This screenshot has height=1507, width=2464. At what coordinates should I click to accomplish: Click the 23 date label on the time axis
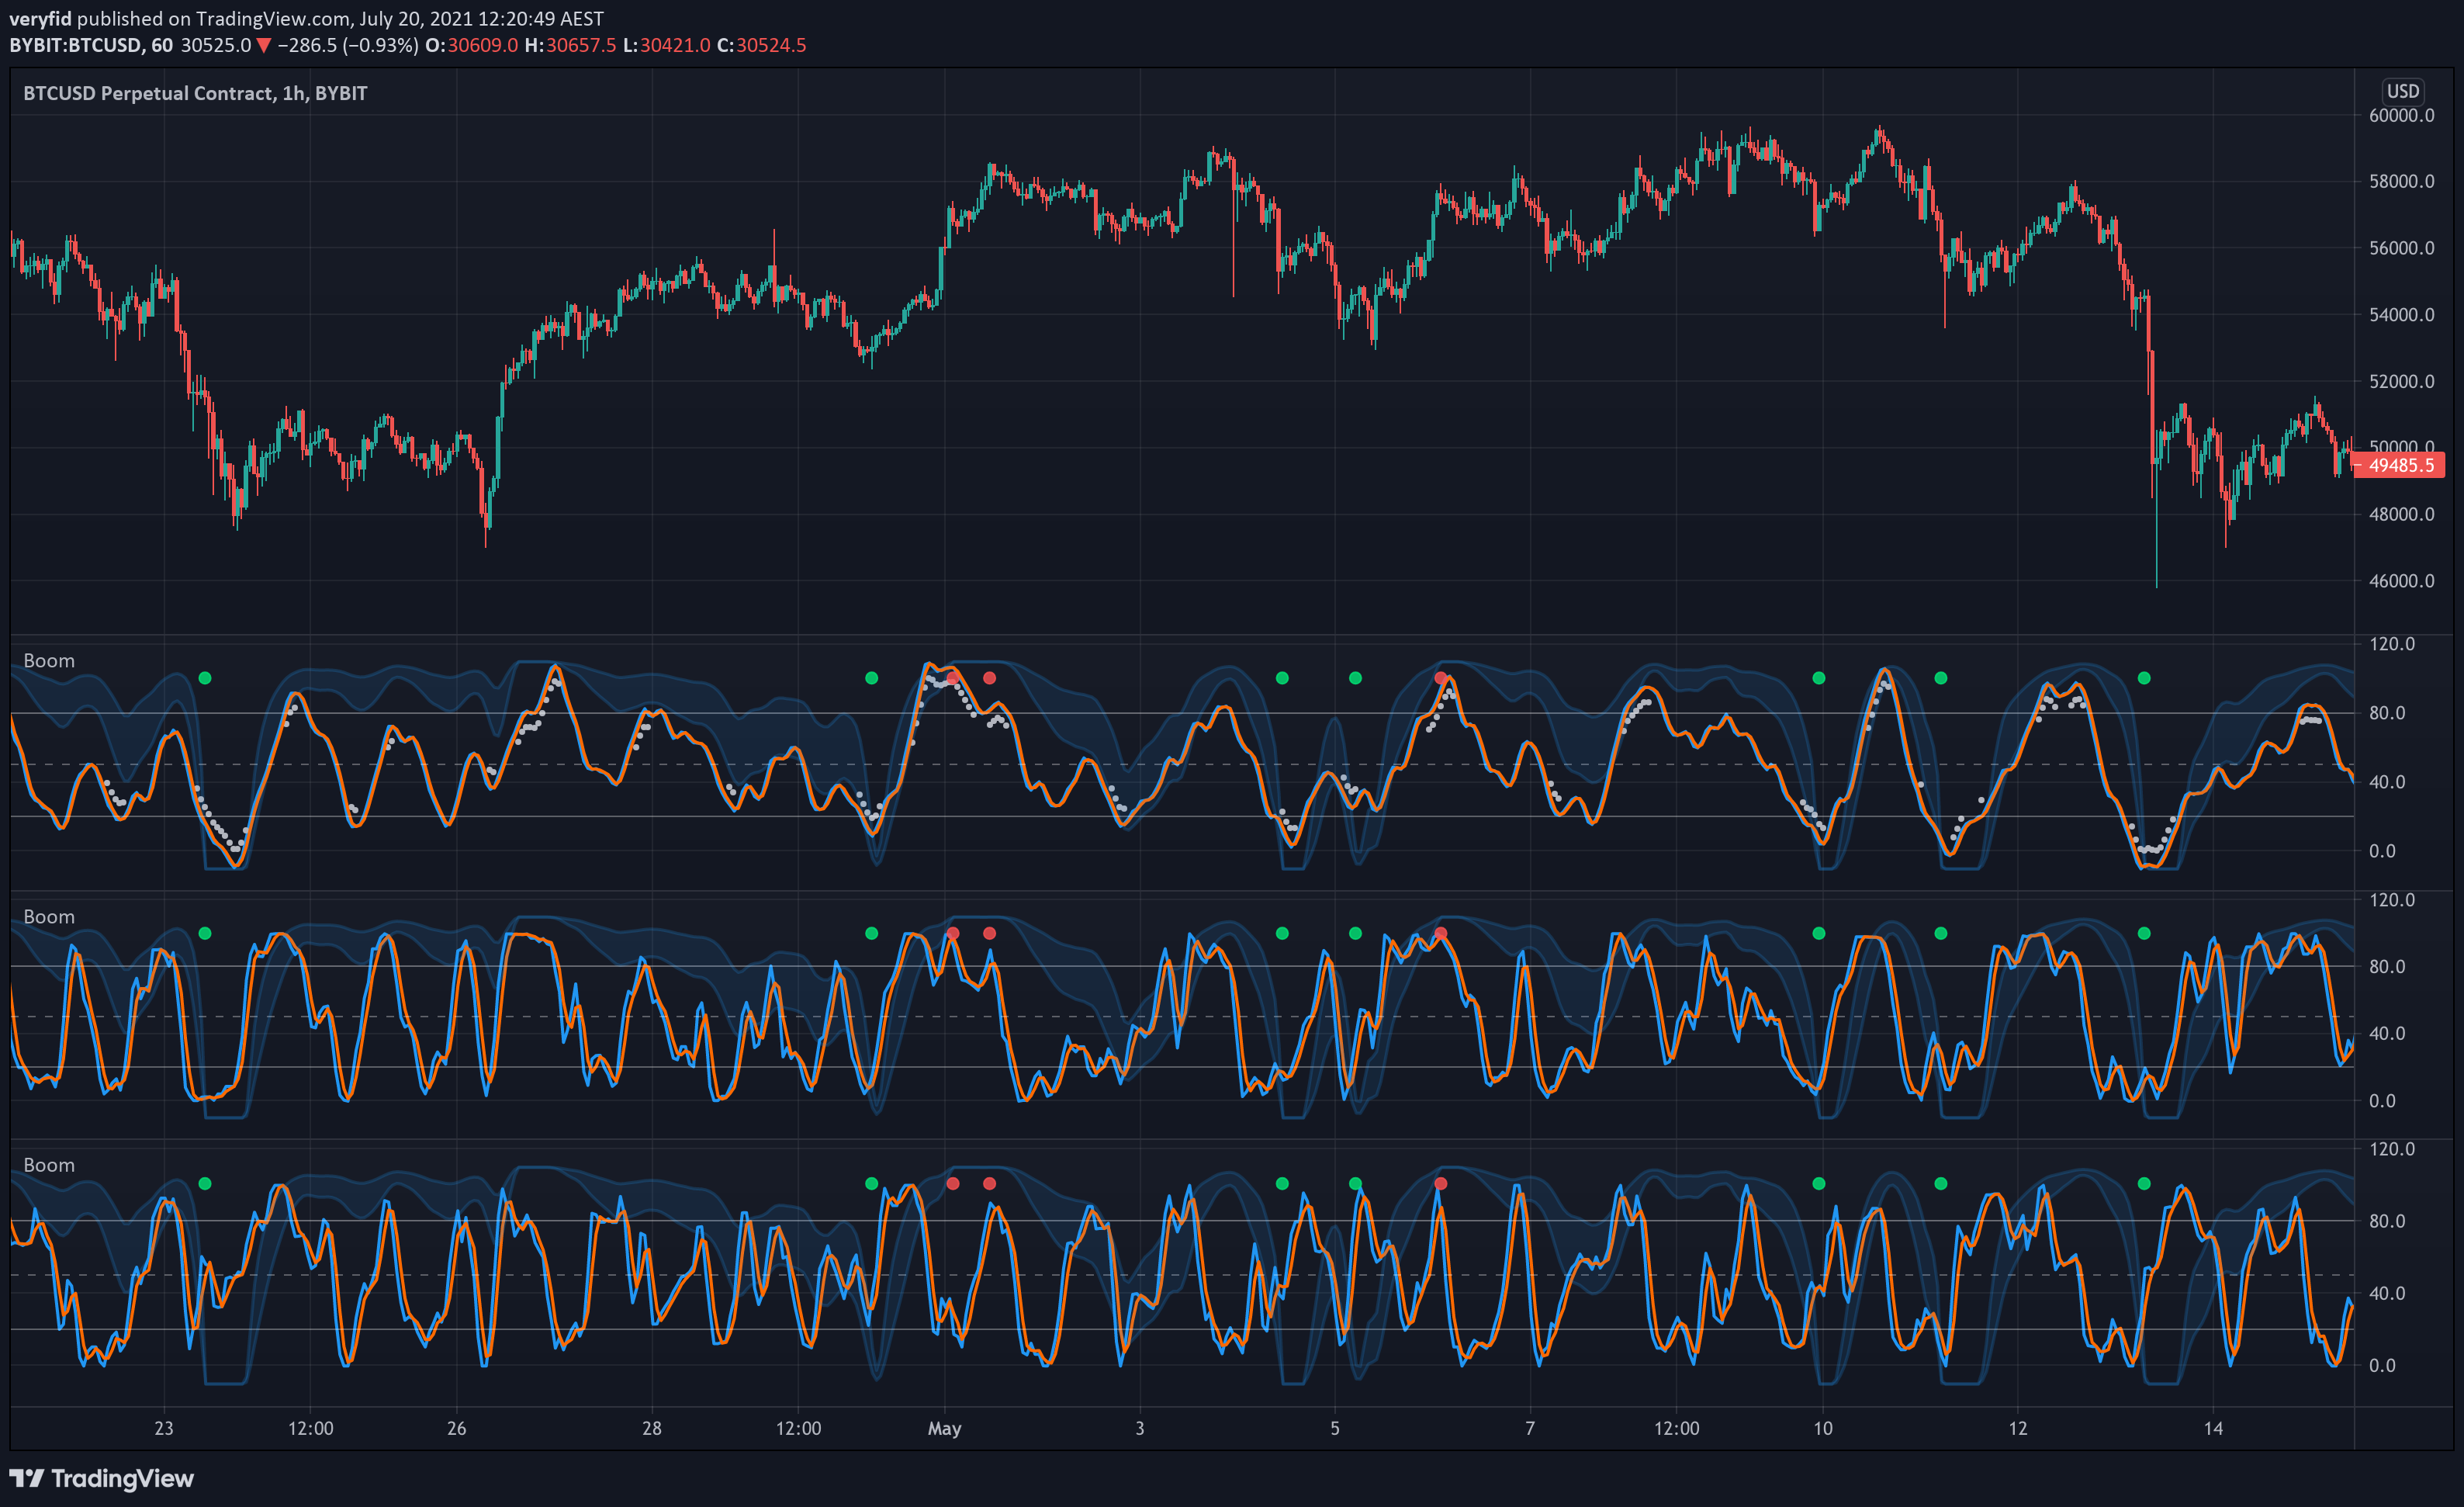[x=164, y=1428]
